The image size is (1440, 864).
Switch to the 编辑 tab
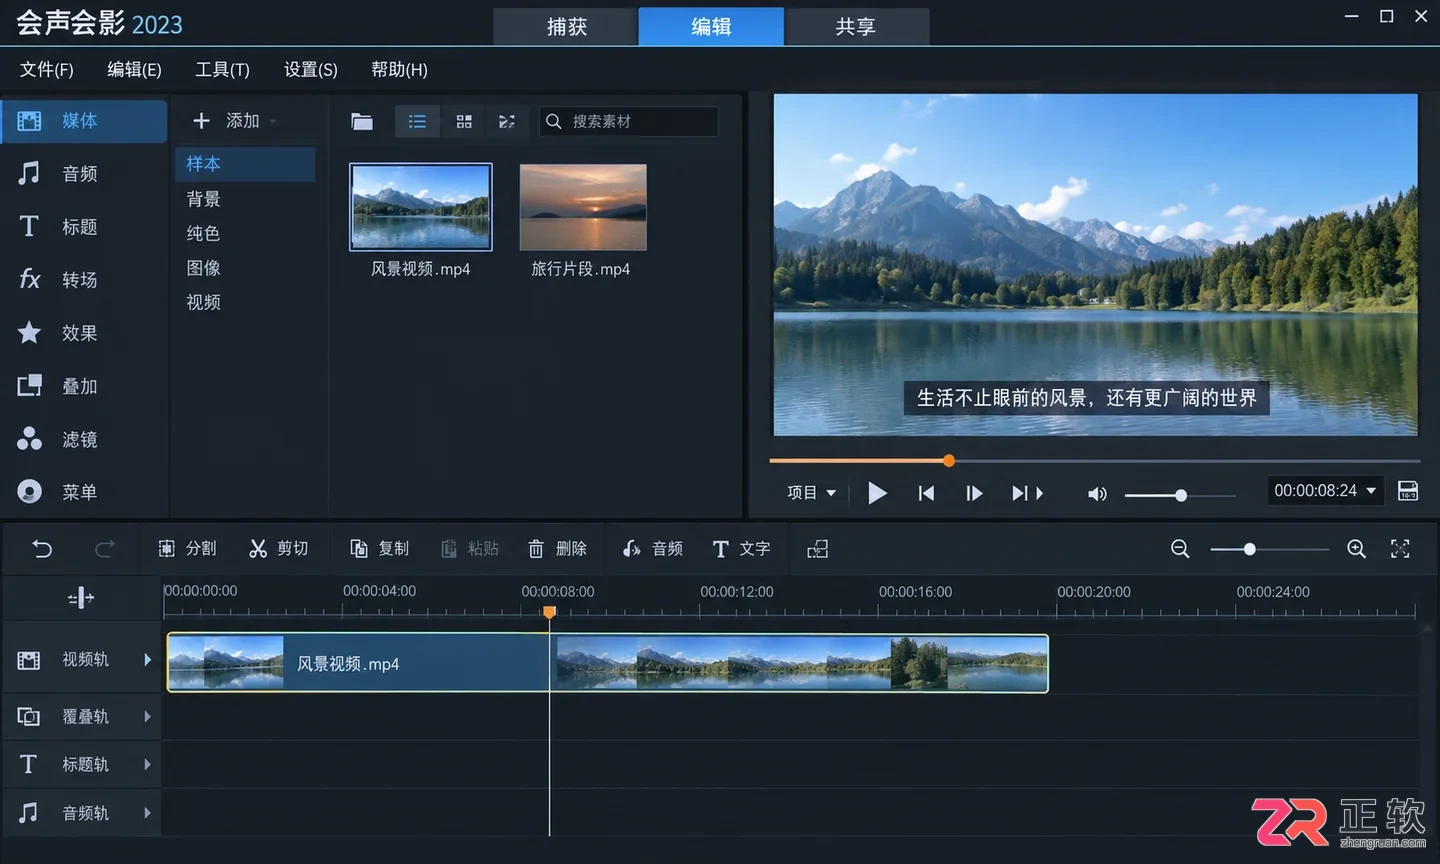tap(711, 27)
